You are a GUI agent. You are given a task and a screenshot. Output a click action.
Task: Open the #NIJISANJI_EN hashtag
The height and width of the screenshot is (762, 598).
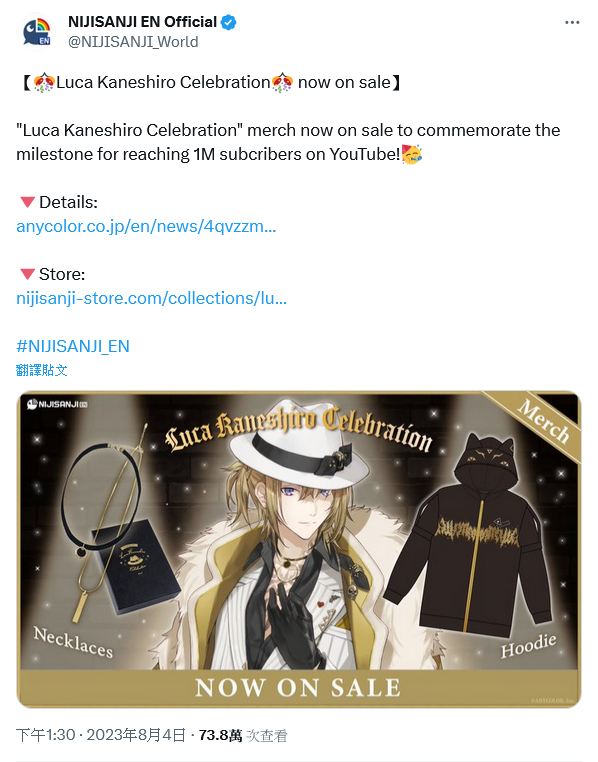click(73, 346)
